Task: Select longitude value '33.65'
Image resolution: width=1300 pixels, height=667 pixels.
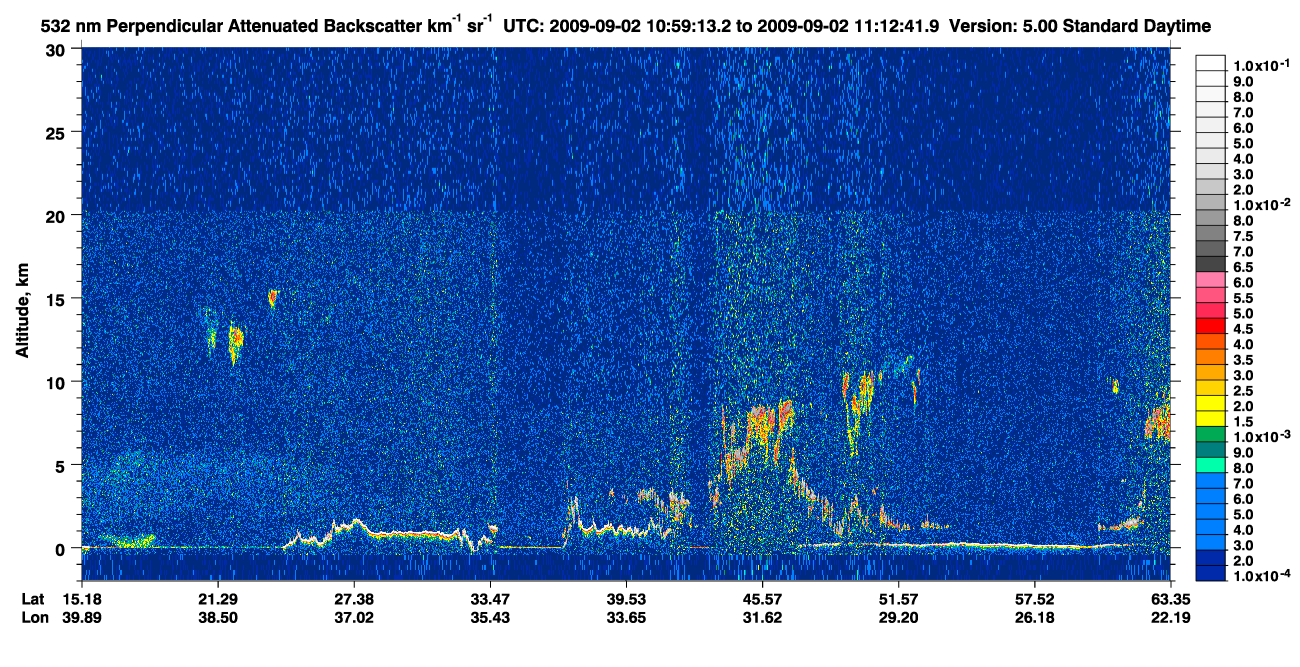Action: click(x=626, y=617)
